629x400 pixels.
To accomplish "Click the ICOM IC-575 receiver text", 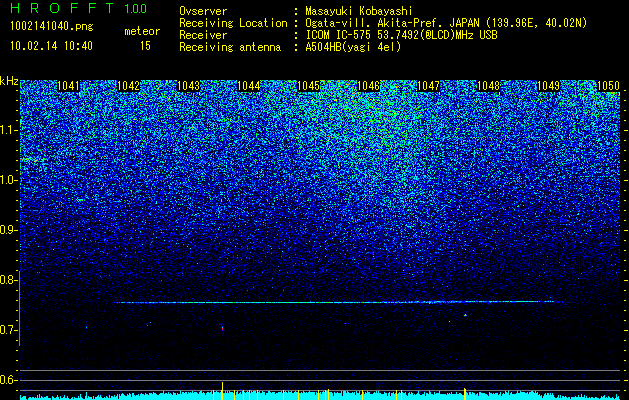I will click(401, 35).
